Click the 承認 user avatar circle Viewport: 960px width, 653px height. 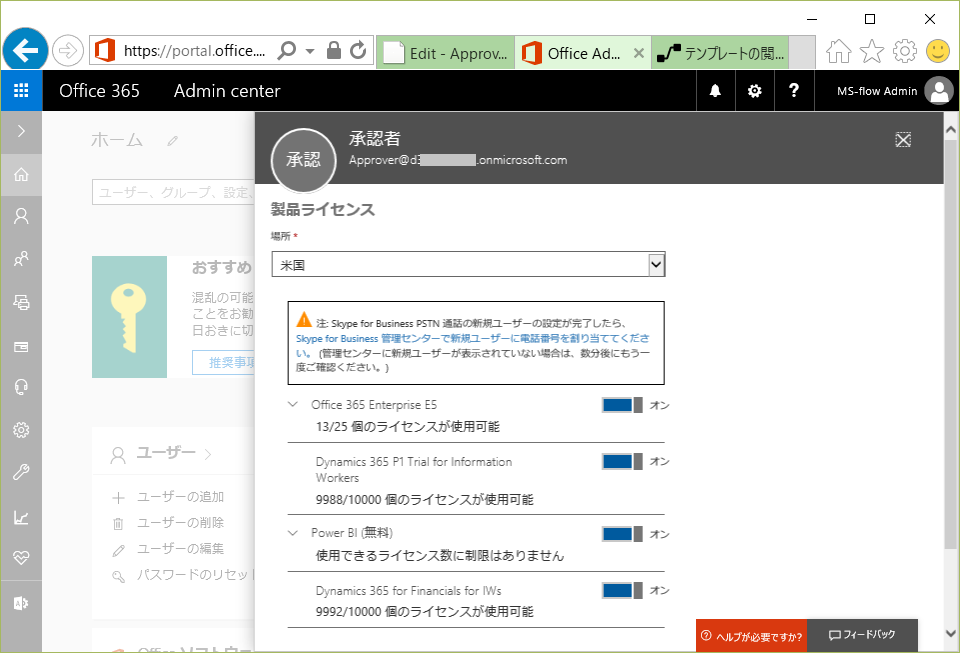click(x=304, y=160)
